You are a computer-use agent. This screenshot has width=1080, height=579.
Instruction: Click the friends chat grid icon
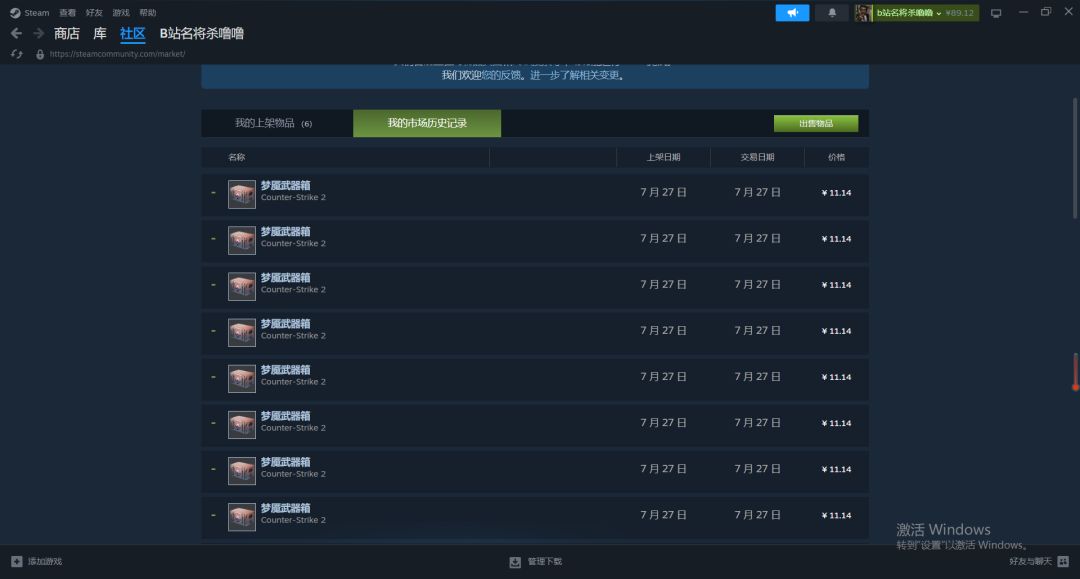(x=1063, y=562)
